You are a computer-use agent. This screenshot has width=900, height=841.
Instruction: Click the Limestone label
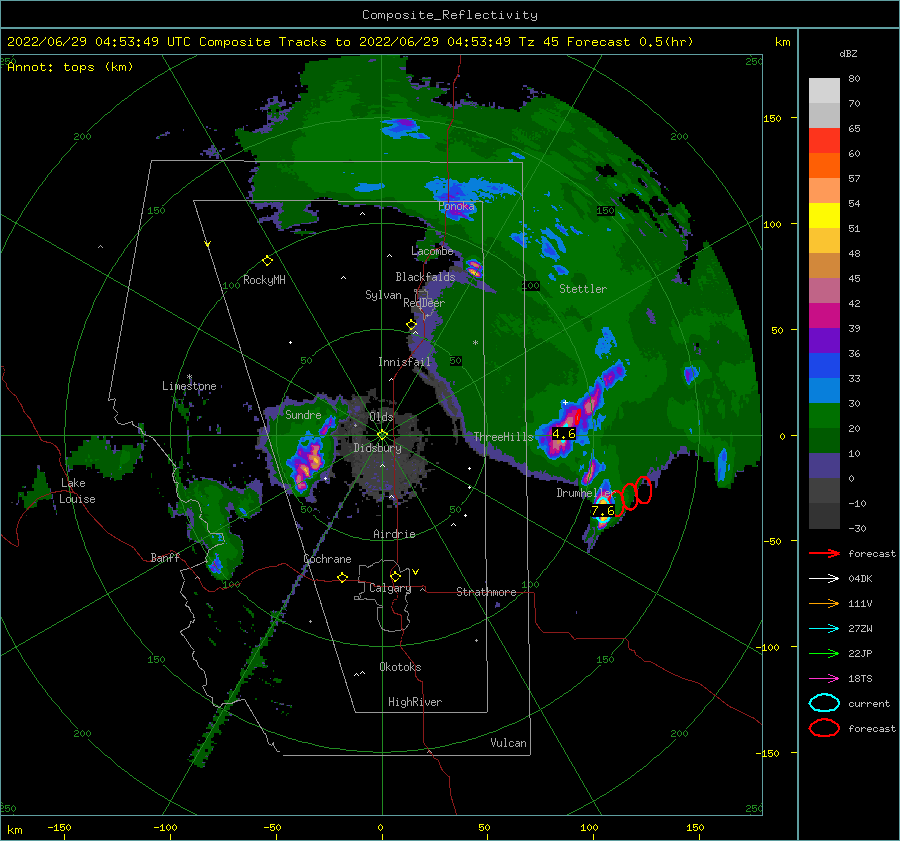[x=189, y=386]
